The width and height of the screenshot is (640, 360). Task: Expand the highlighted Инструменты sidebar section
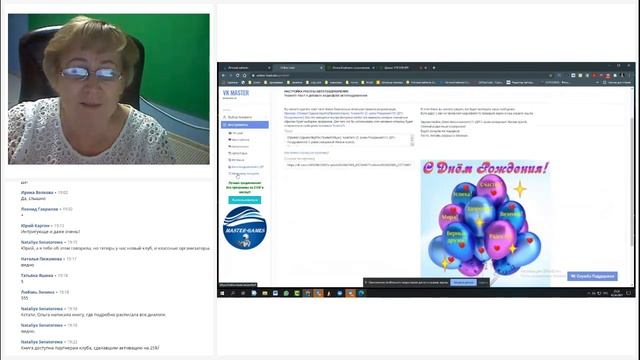[x=245, y=124]
